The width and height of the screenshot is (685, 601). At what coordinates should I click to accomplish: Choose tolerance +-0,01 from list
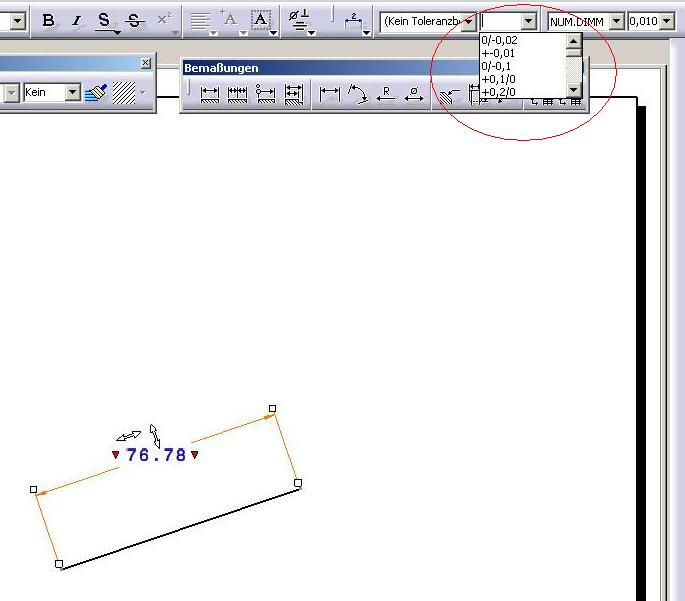click(522, 53)
